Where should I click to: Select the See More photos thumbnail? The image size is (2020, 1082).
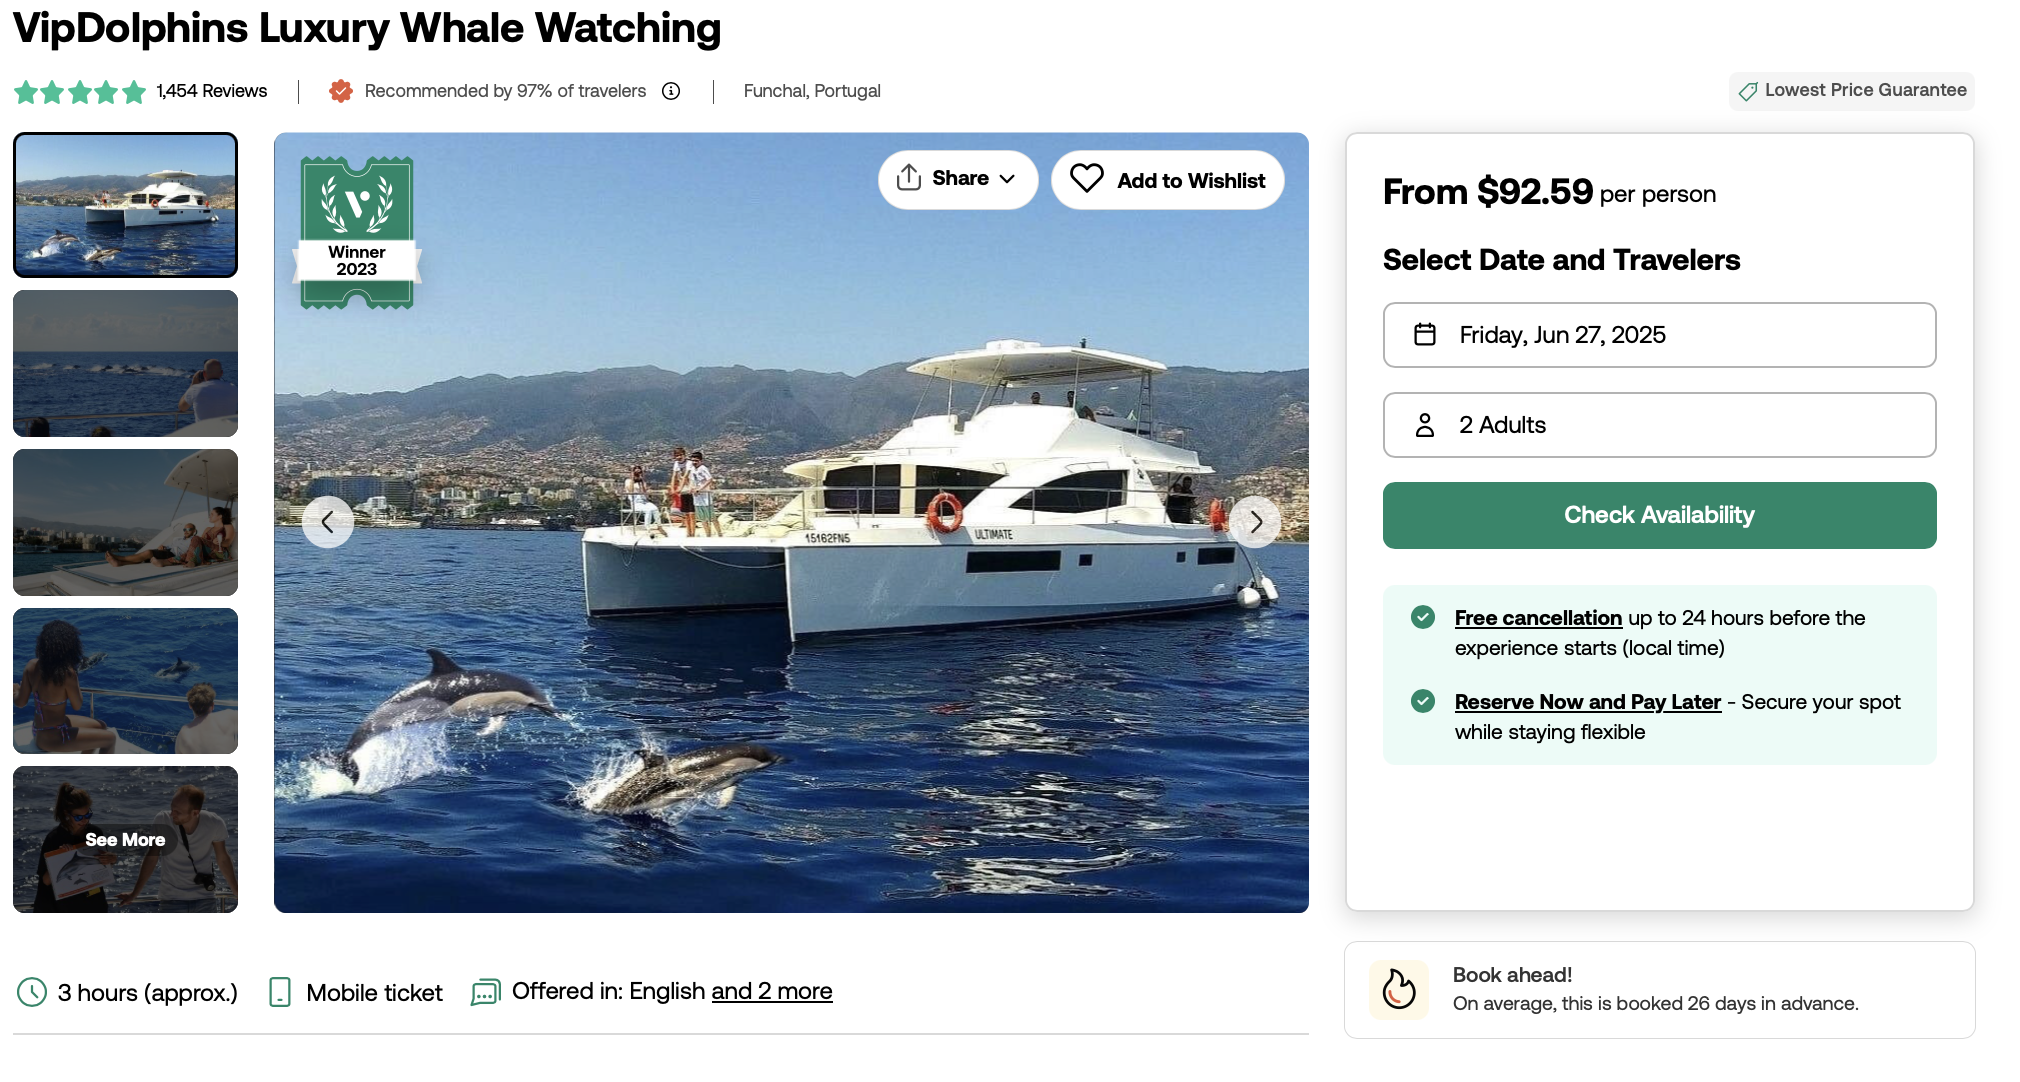pos(126,839)
